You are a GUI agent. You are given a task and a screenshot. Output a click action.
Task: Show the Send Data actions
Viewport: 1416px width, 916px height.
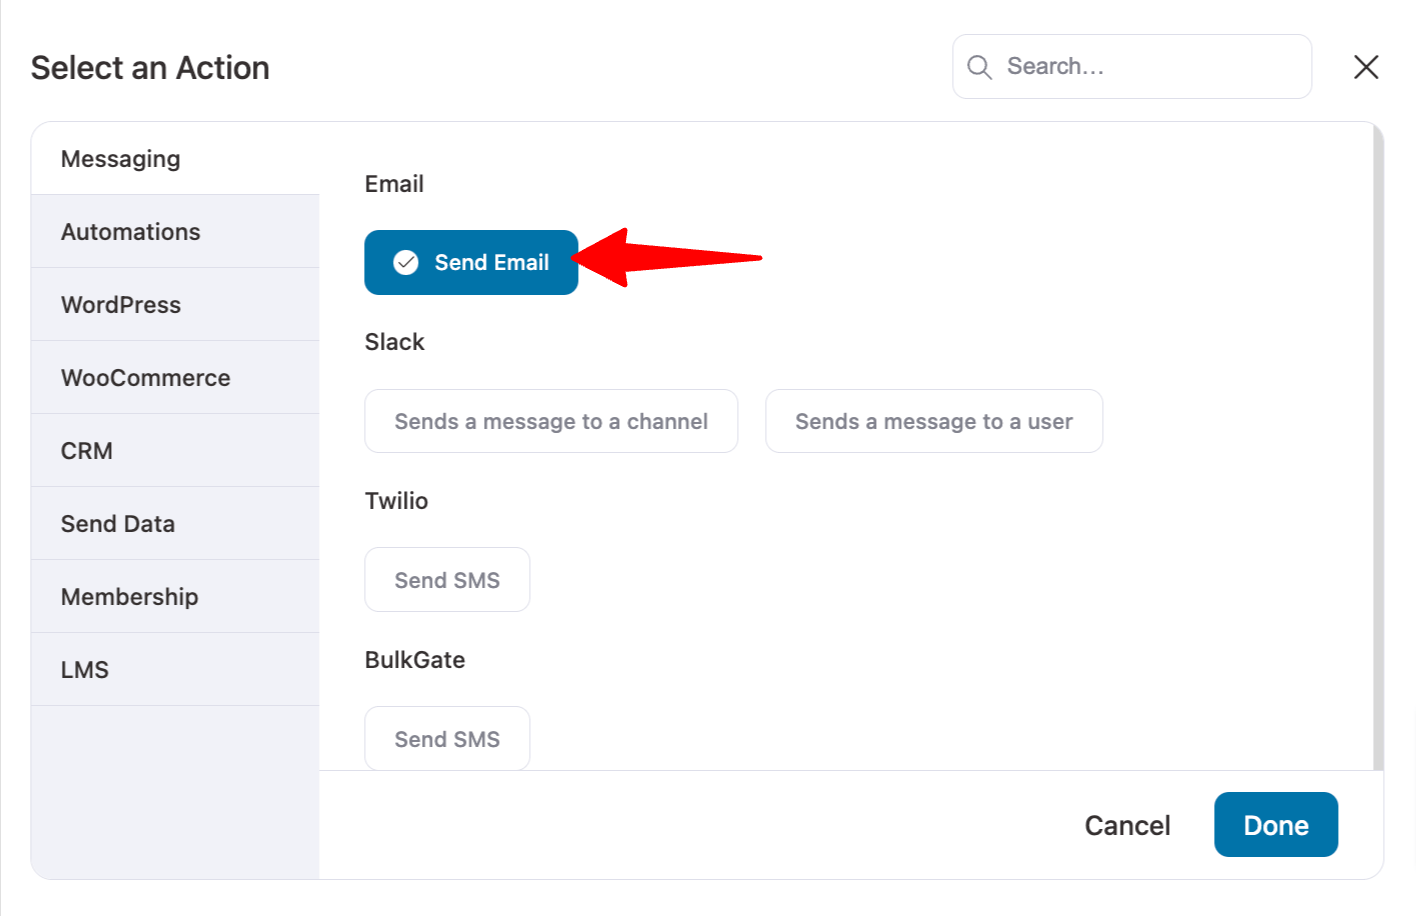point(175,524)
